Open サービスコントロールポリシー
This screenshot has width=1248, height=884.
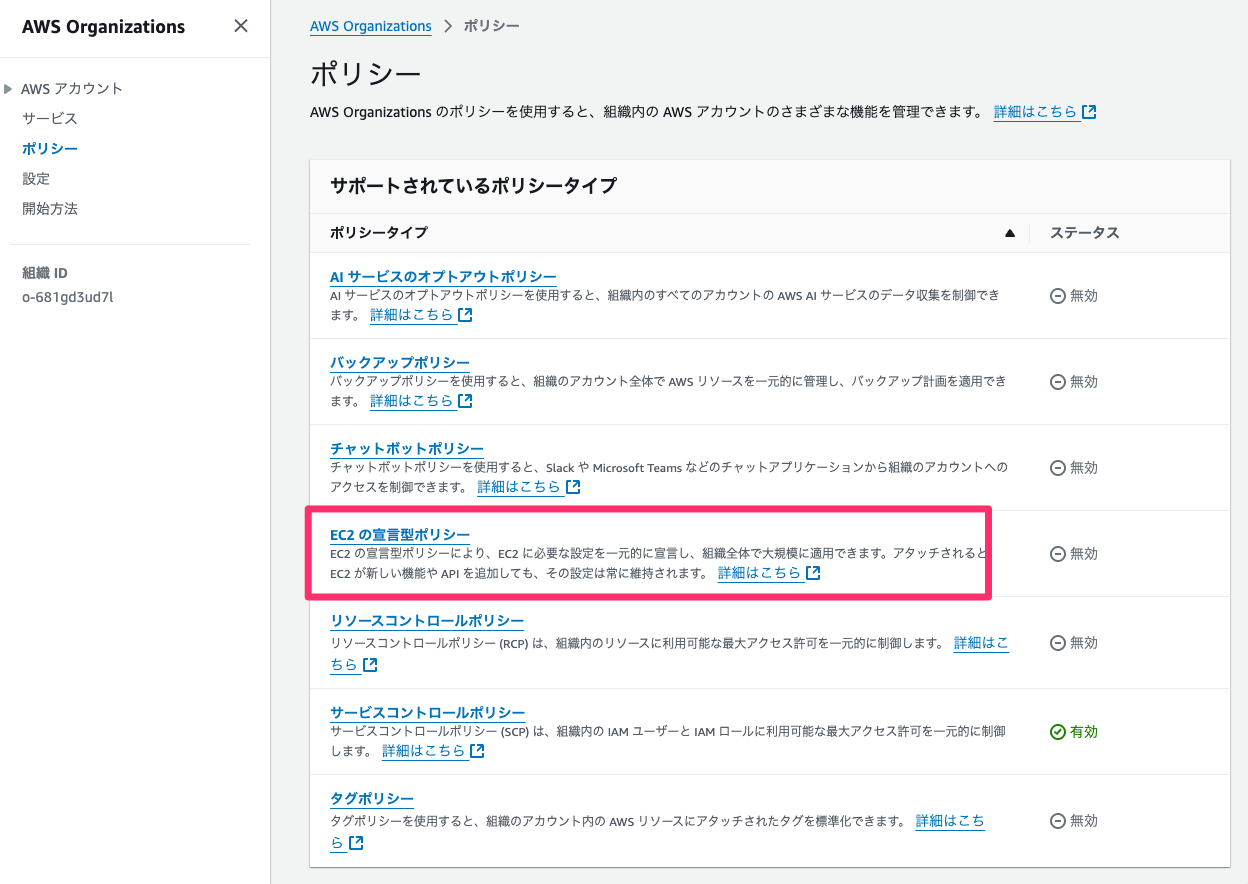[428, 712]
